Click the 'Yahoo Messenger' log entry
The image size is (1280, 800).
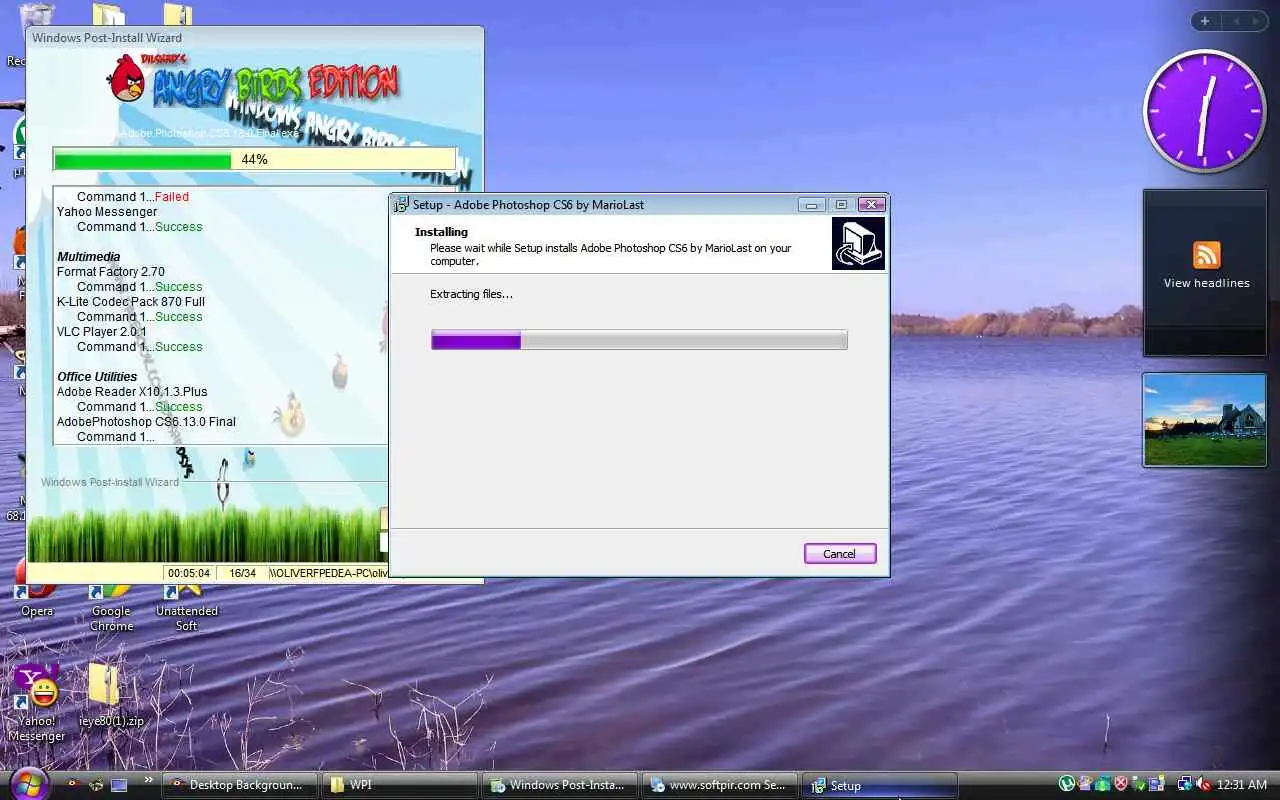click(107, 212)
